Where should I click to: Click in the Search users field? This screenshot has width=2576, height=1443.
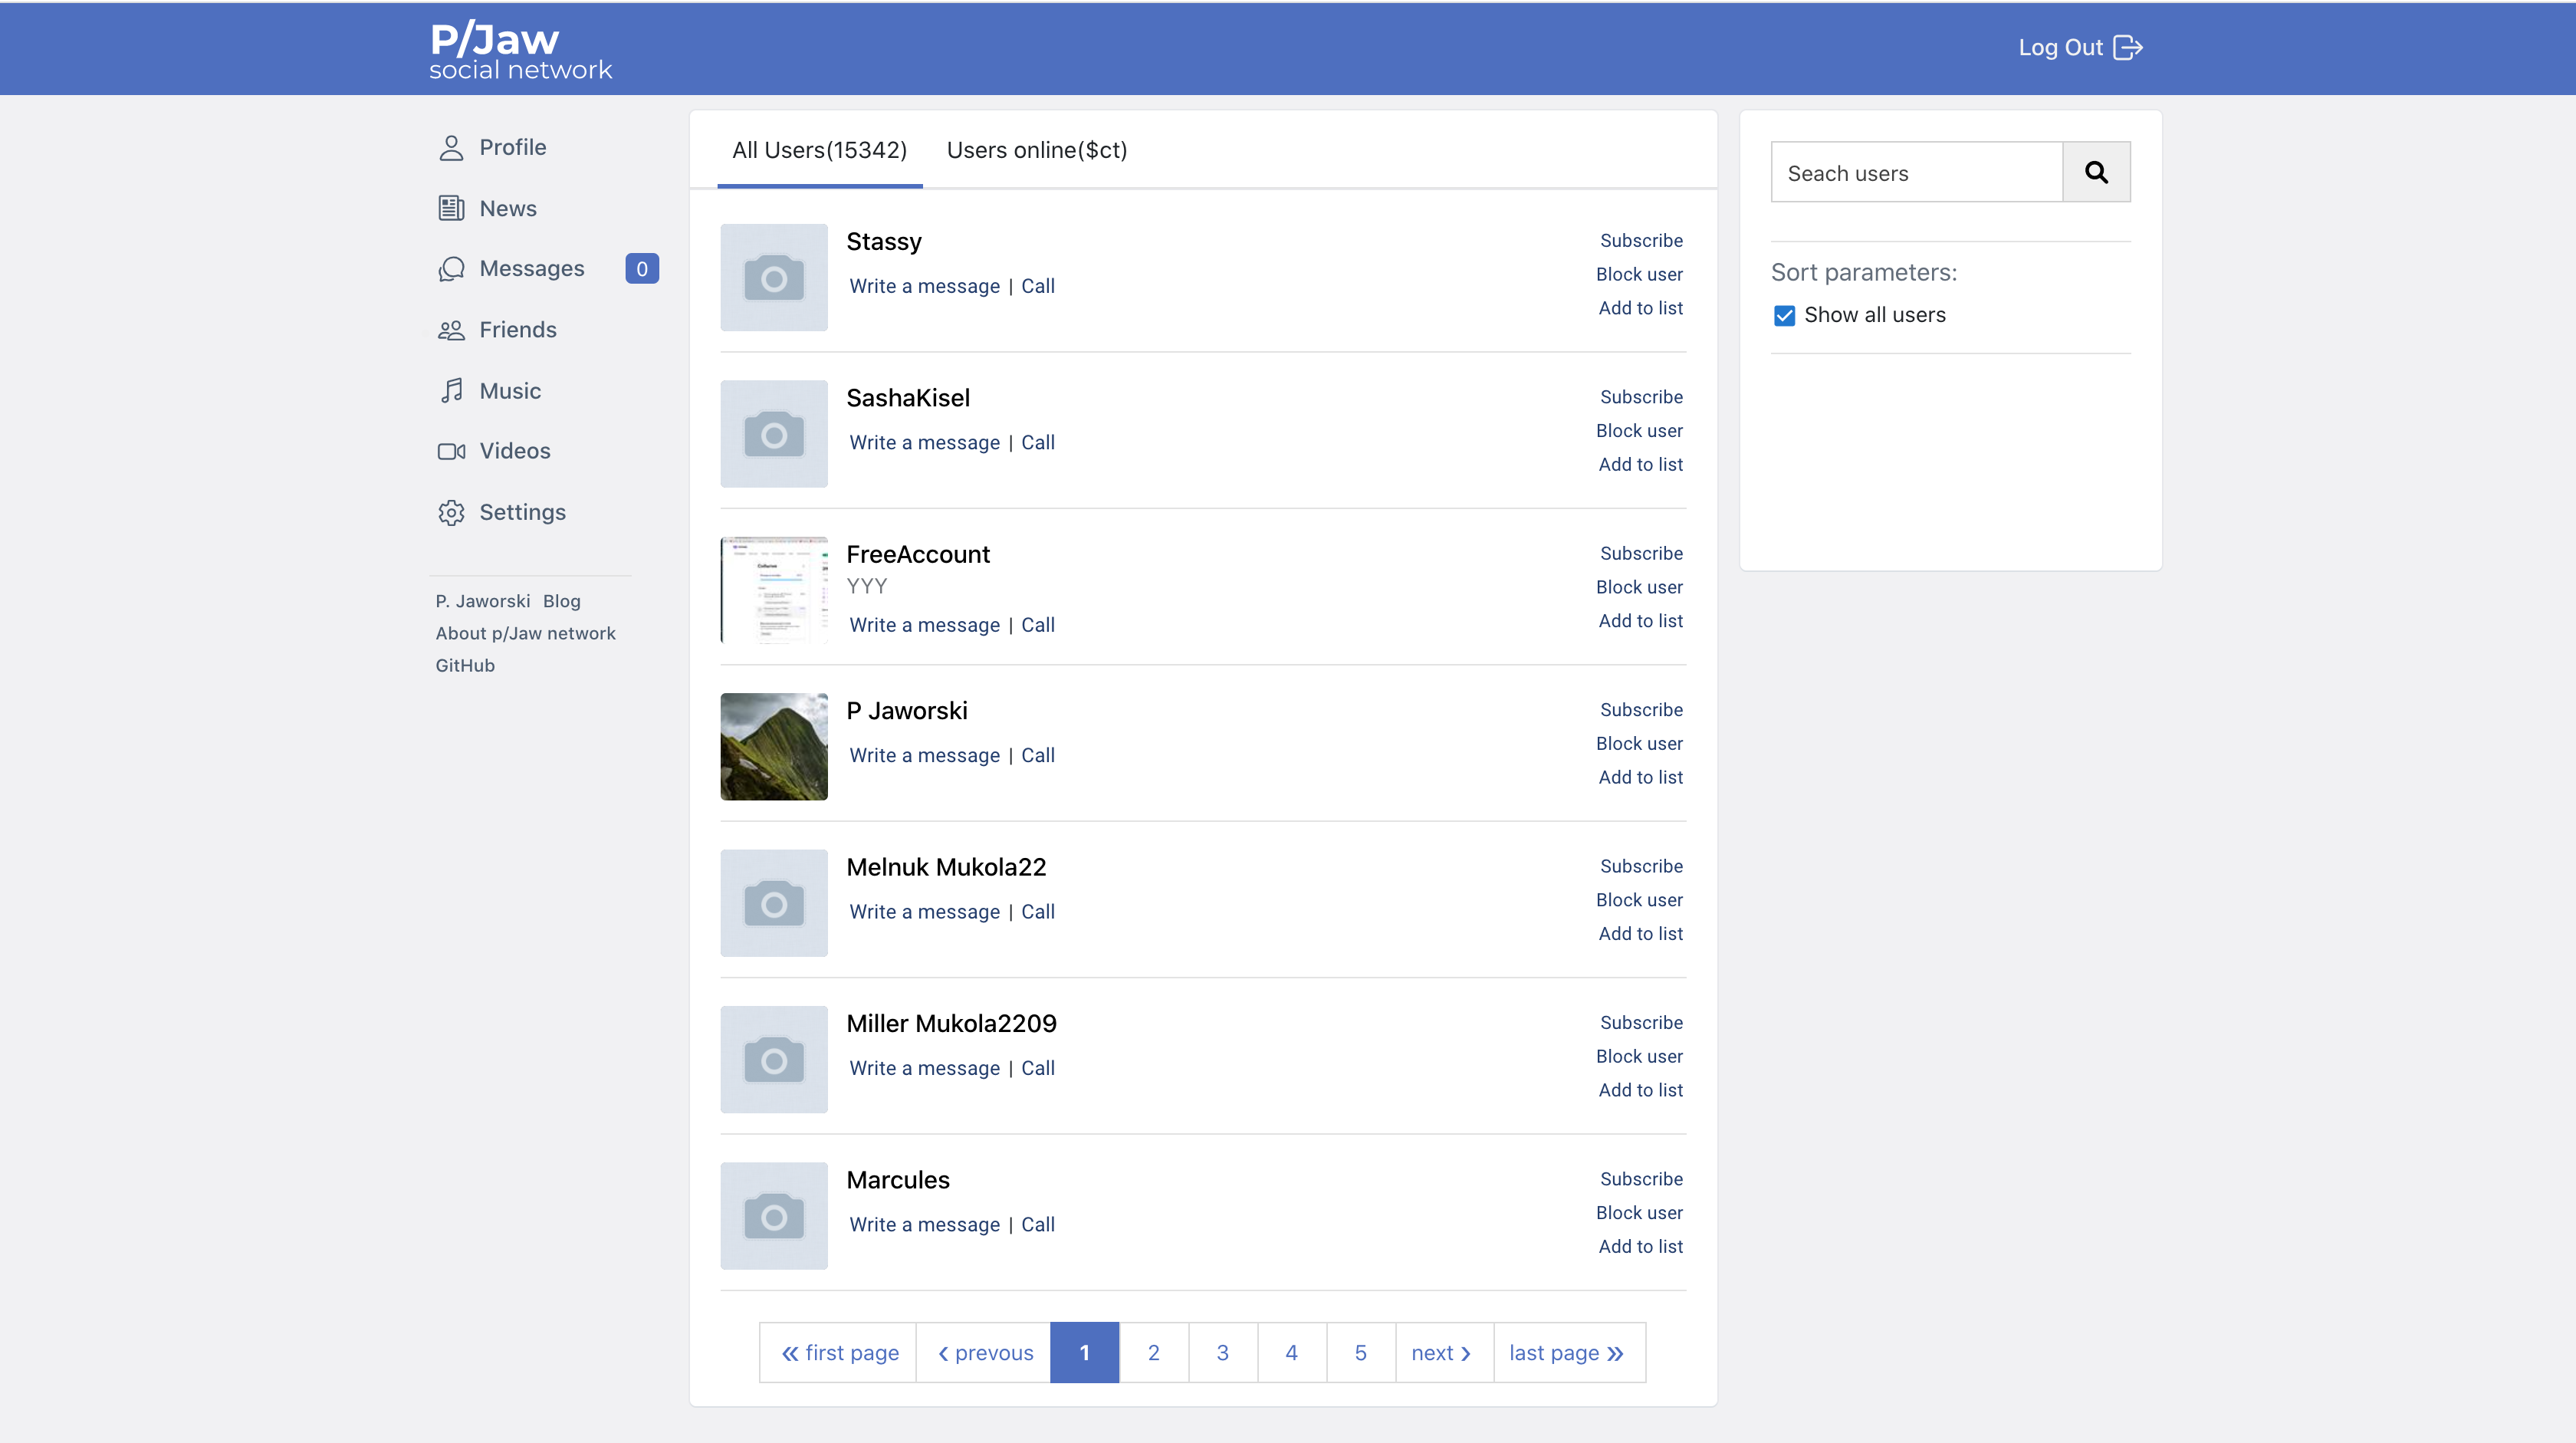(1916, 172)
